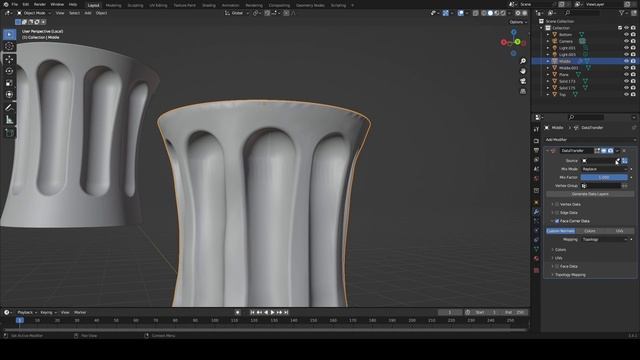Click the outliner filter funnel icon

pos(622,13)
